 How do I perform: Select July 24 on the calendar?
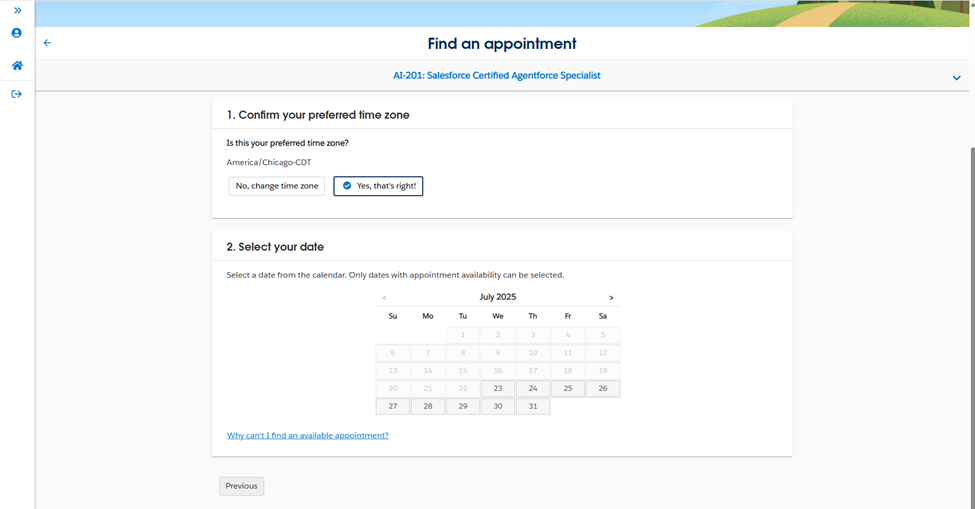click(x=533, y=388)
